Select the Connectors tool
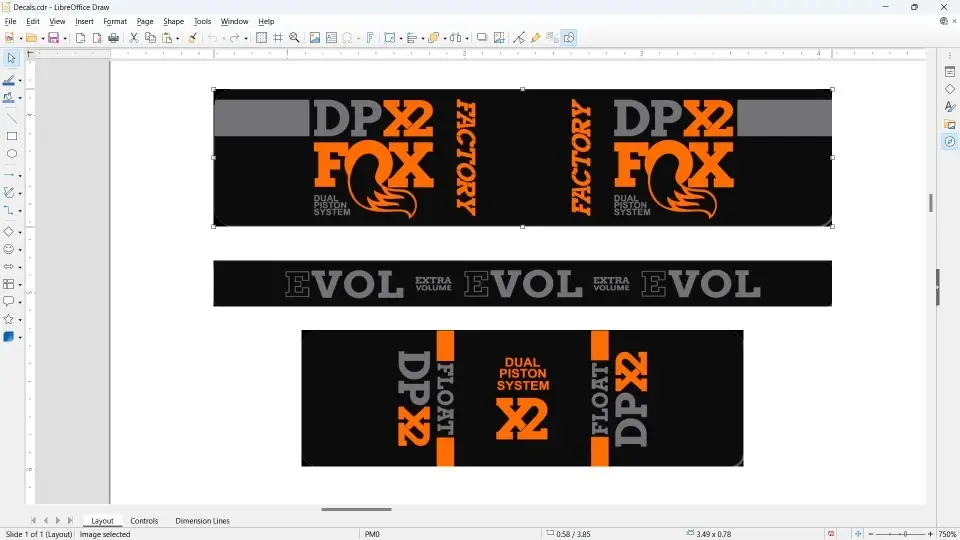Screen dimensions: 960x540 [9, 211]
